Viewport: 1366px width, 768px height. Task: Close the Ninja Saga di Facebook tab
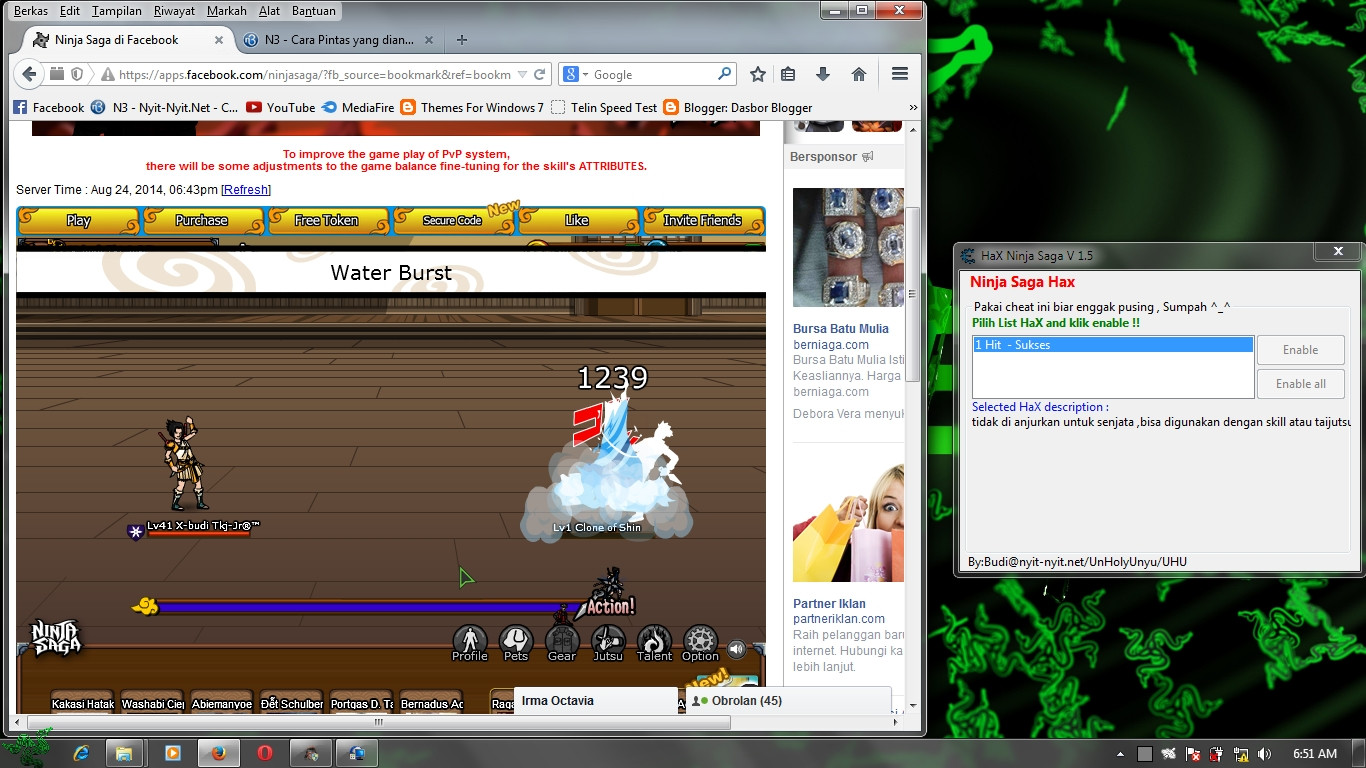(x=219, y=40)
